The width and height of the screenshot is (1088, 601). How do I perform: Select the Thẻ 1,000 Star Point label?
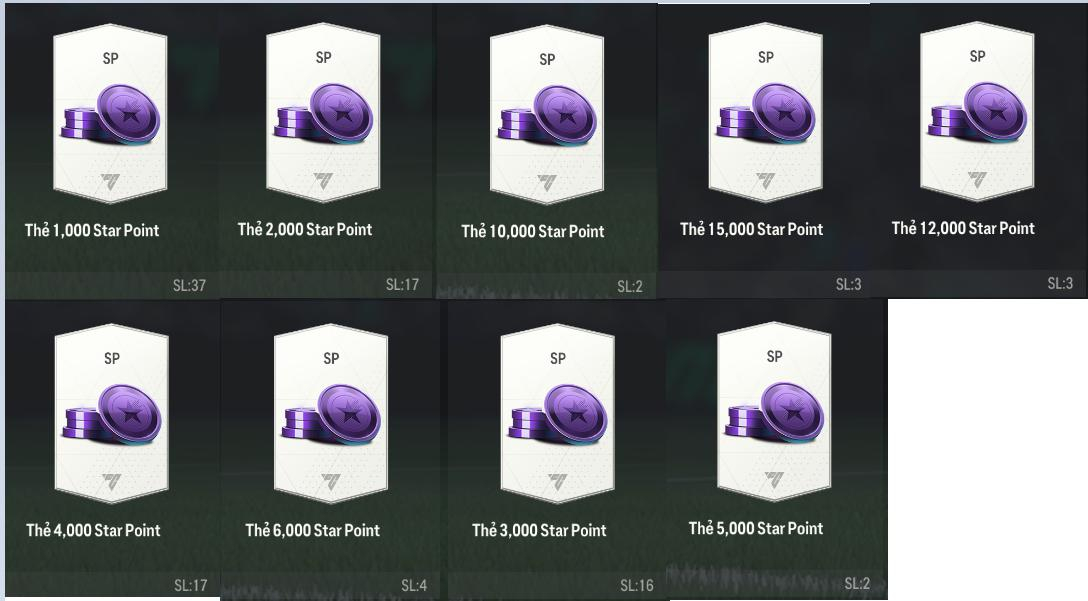pos(92,230)
